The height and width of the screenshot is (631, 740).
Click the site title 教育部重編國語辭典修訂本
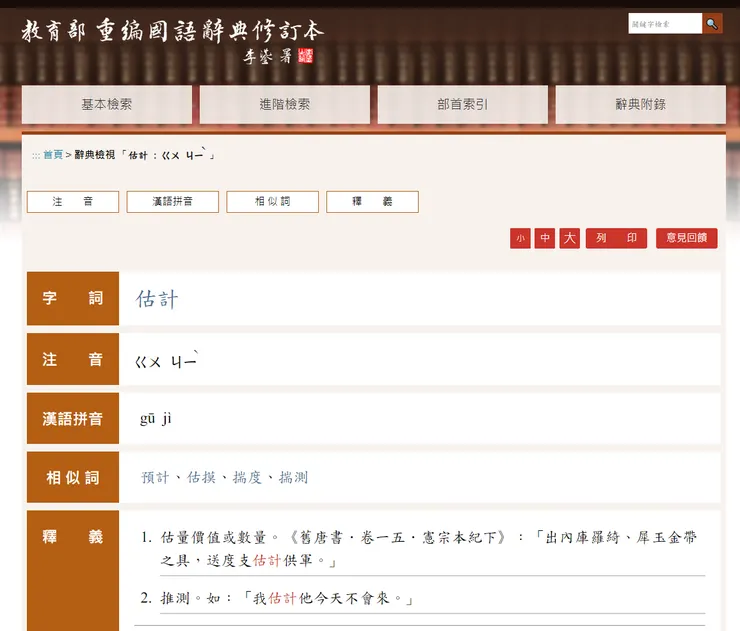click(x=173, y=31)
